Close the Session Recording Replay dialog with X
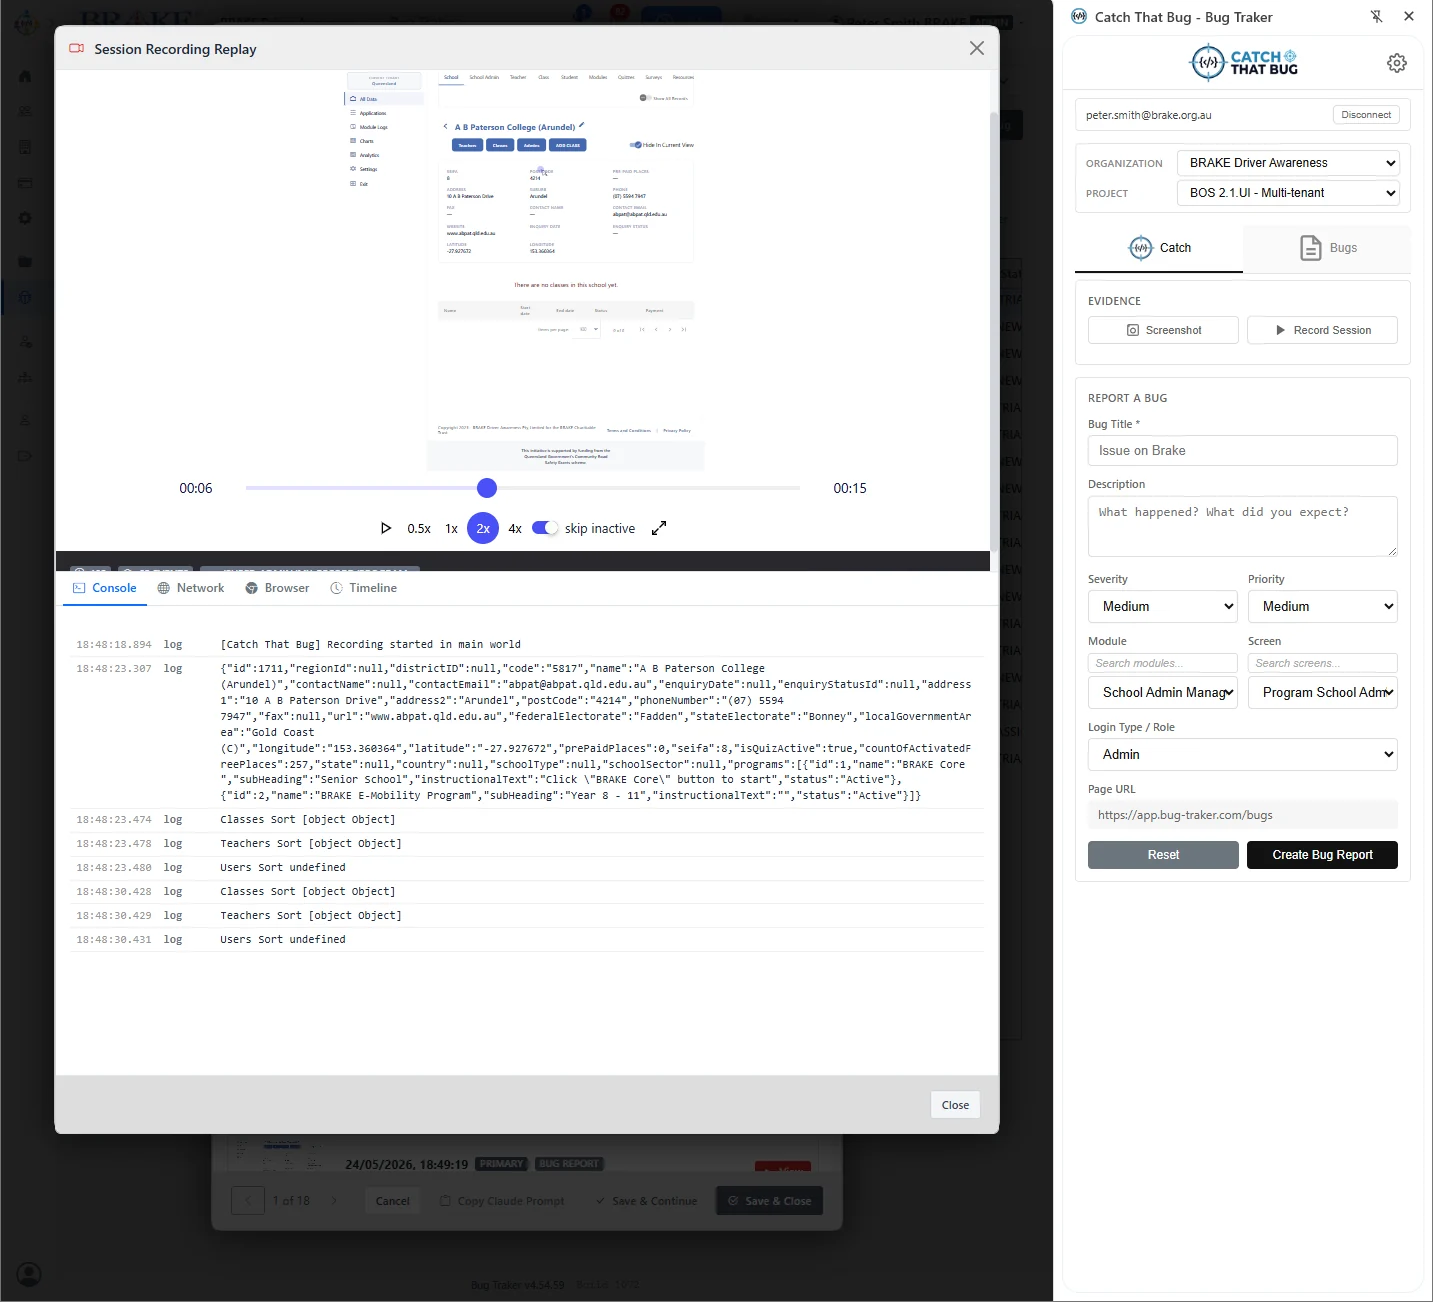 pos(977,48)
